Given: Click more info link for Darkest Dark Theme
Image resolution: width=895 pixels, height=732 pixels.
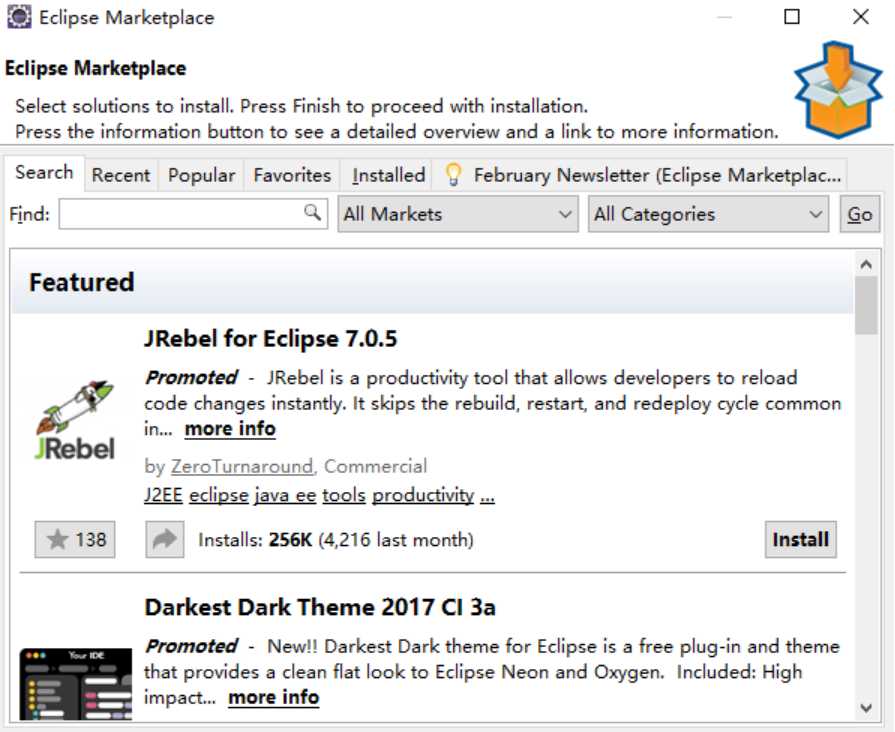Looking at the screenshot, I should click(x=273, y=697).
